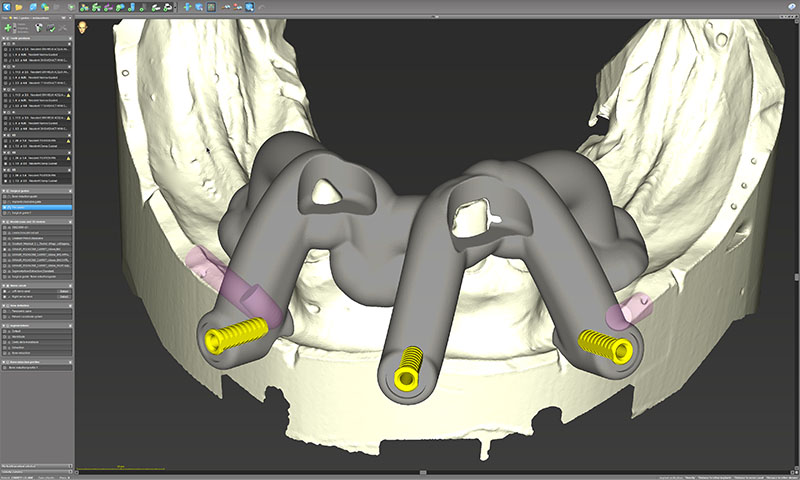Toggle the Left nerve canal checkbox
800x480 pixels.
coord(6,292)
